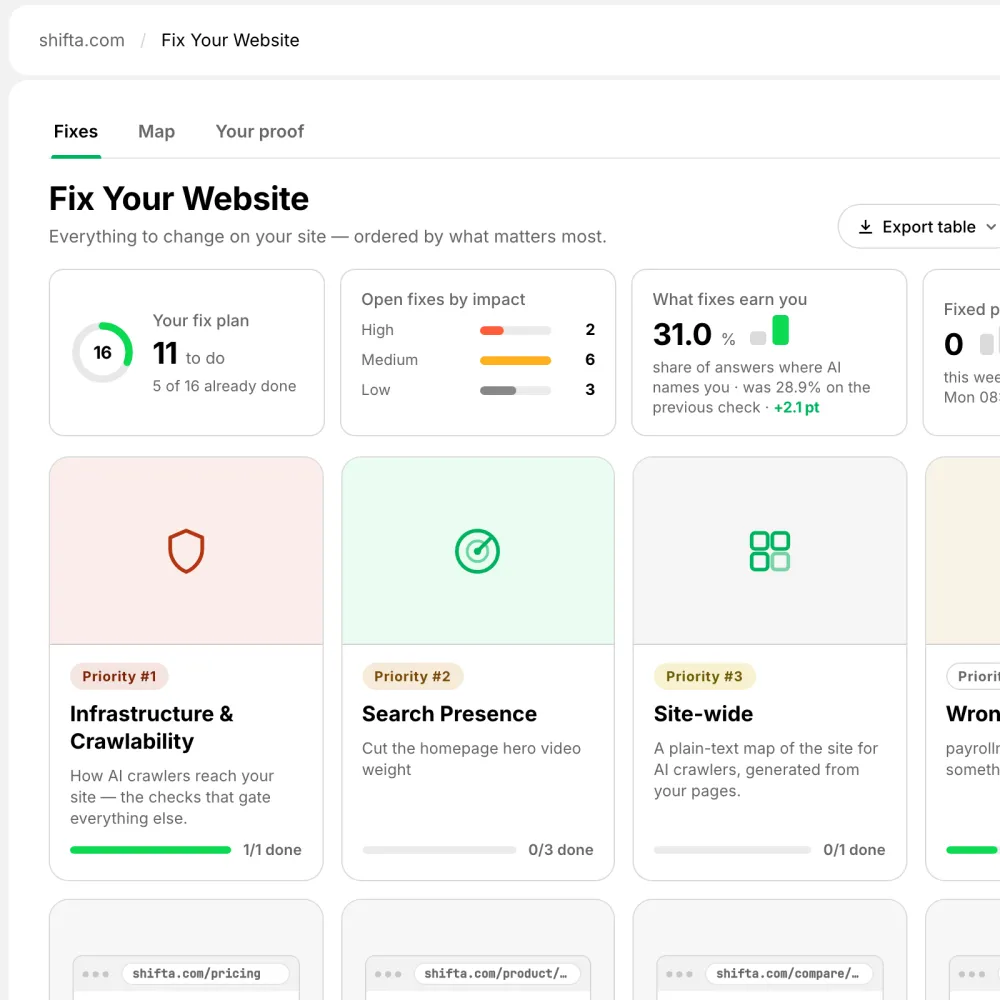Screen dimensions: 1000x1000
Task: Click the Priority #1 badge
Action: click(x=119, y=677)
